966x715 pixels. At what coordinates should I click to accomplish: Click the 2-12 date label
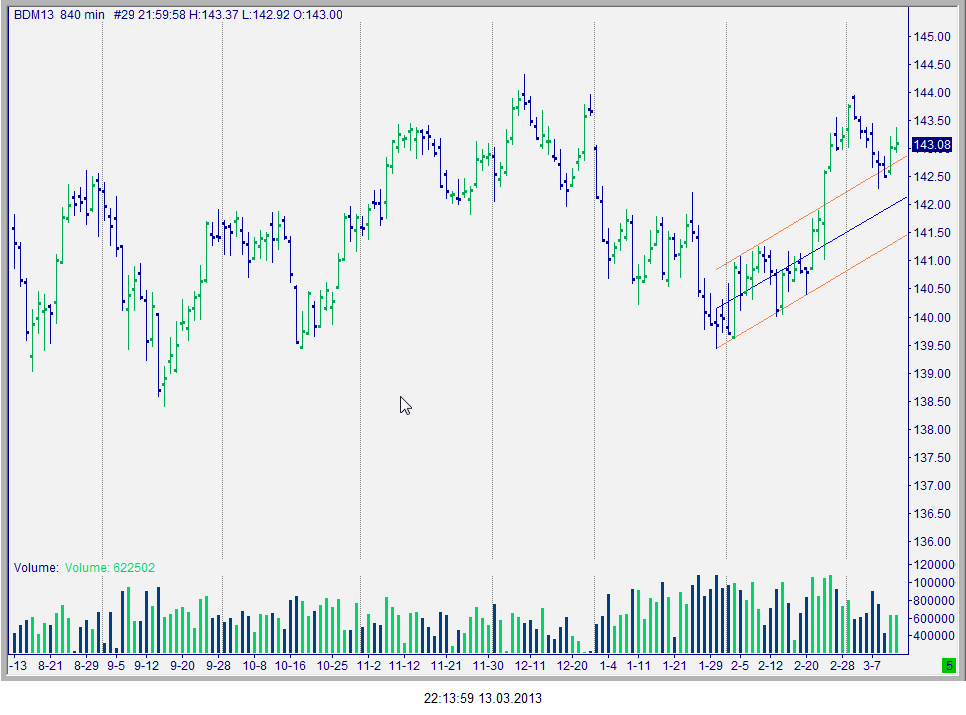(x=770, y=666)
